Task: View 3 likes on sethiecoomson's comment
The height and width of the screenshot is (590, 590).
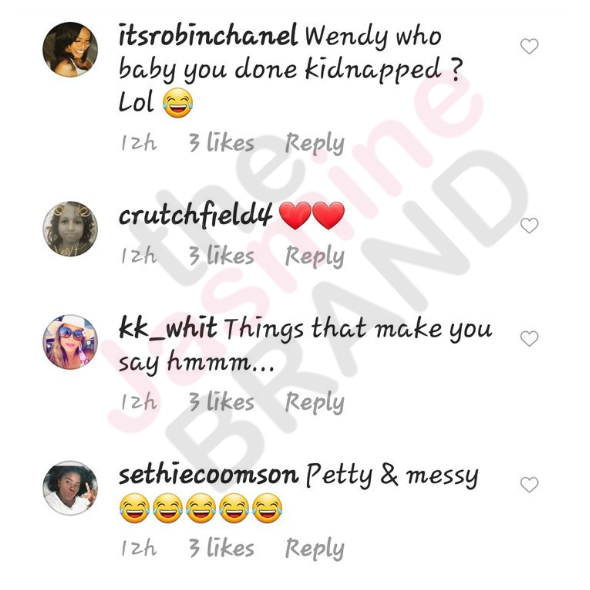Action: point(221,548)
